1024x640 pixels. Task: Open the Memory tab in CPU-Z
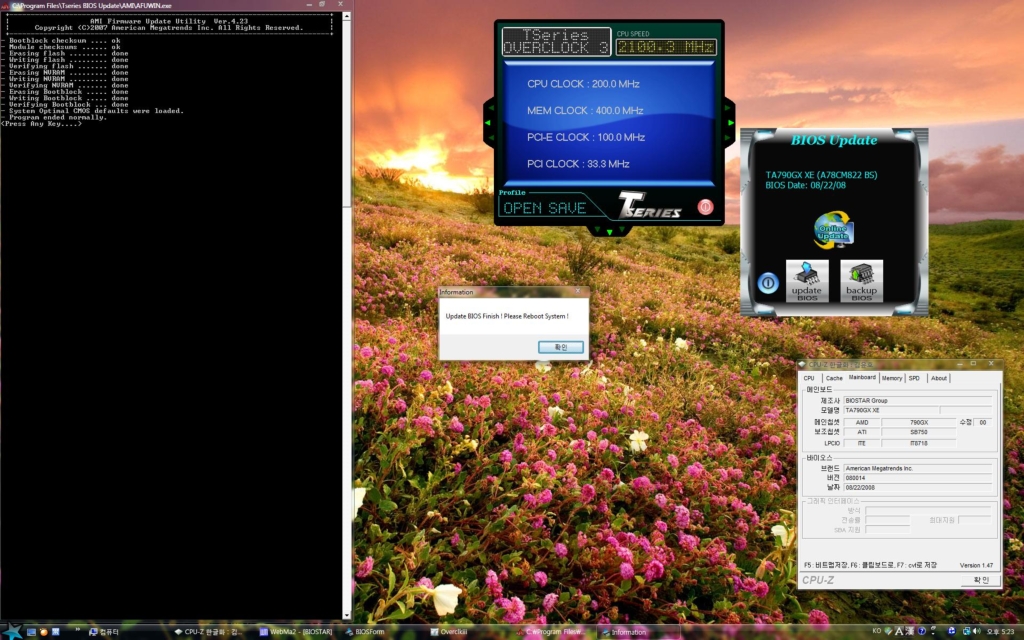point(891,378)
